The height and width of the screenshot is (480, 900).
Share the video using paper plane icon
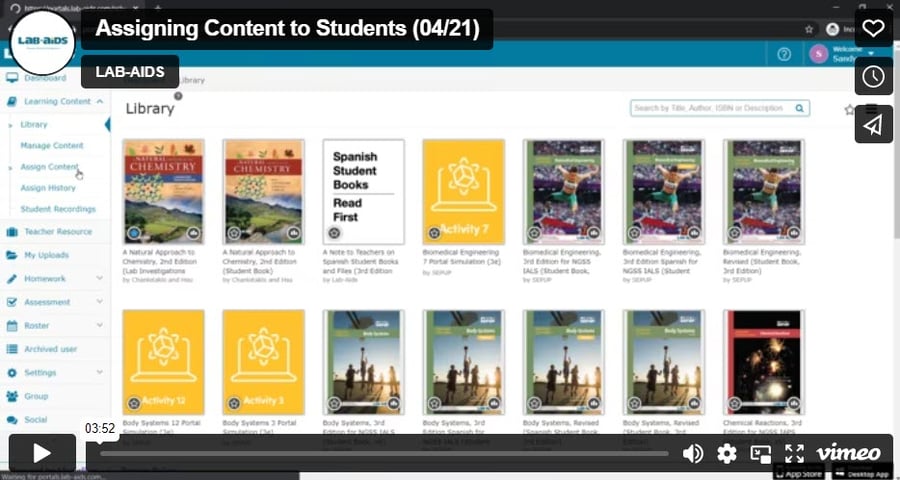pos(873,124)
